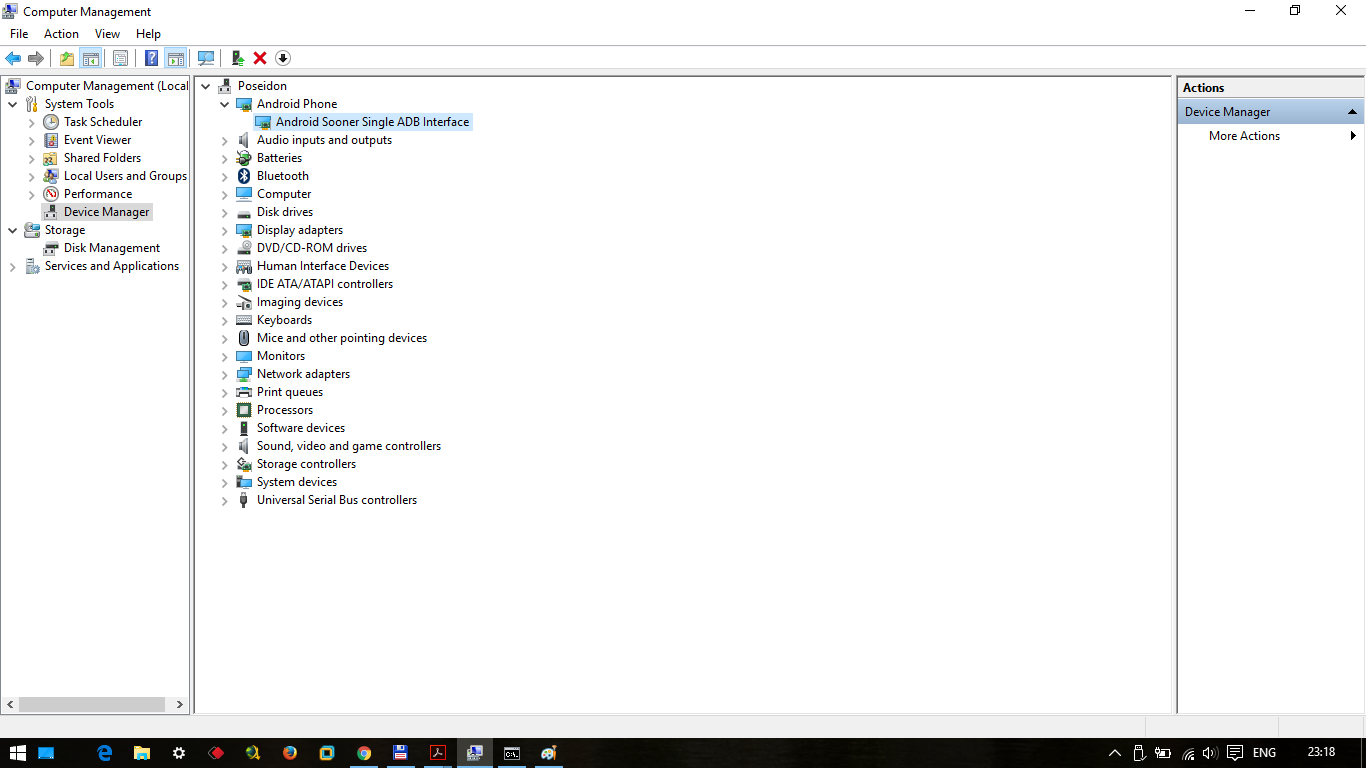Select Shared Folders in the console tree

(102, 158)
